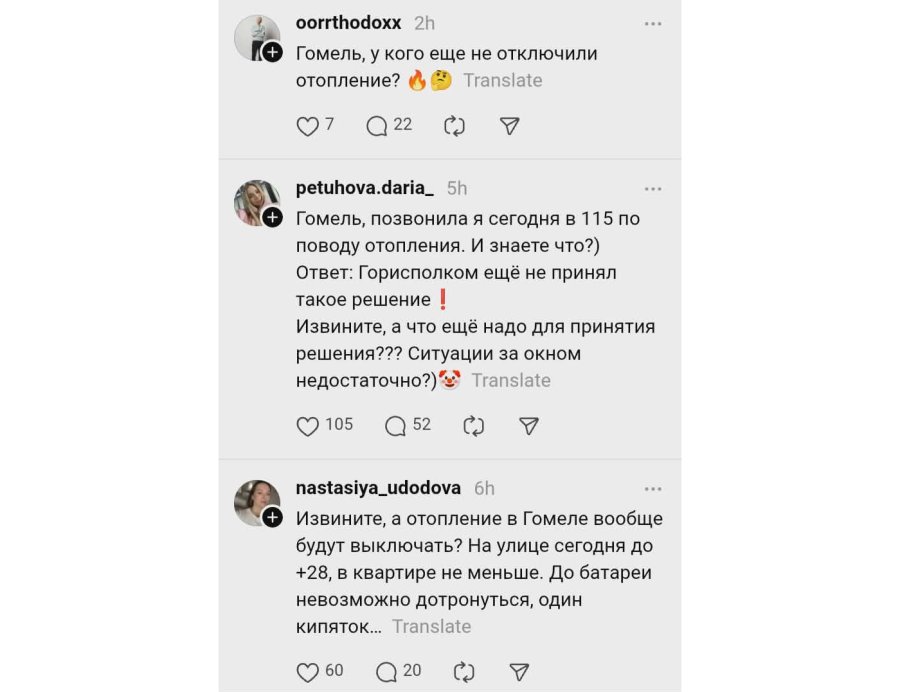Open the petuhova.daria_ username profile link

(364, 188)
